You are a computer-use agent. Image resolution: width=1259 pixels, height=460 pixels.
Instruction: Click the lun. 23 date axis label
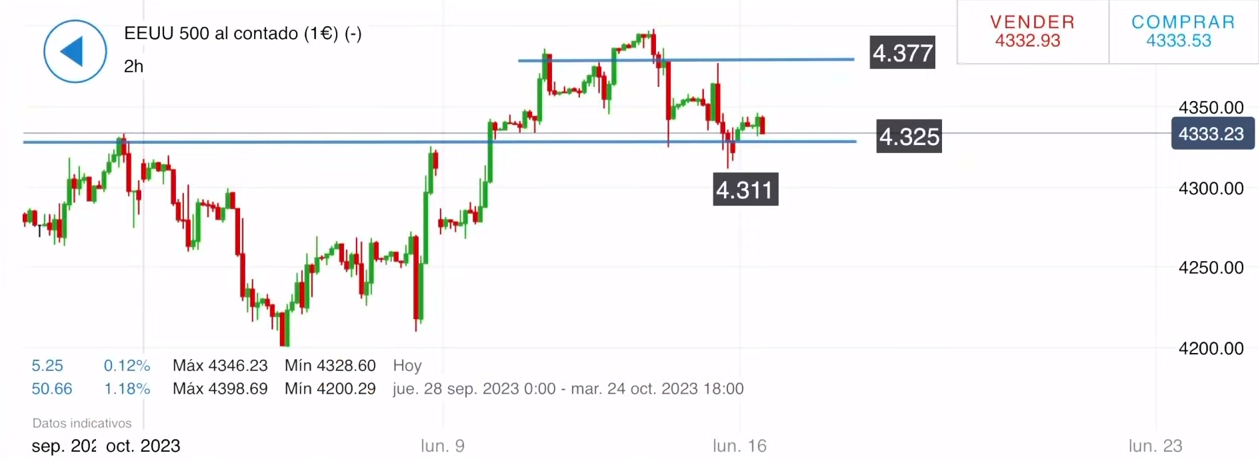click(x=1156, y=446)
